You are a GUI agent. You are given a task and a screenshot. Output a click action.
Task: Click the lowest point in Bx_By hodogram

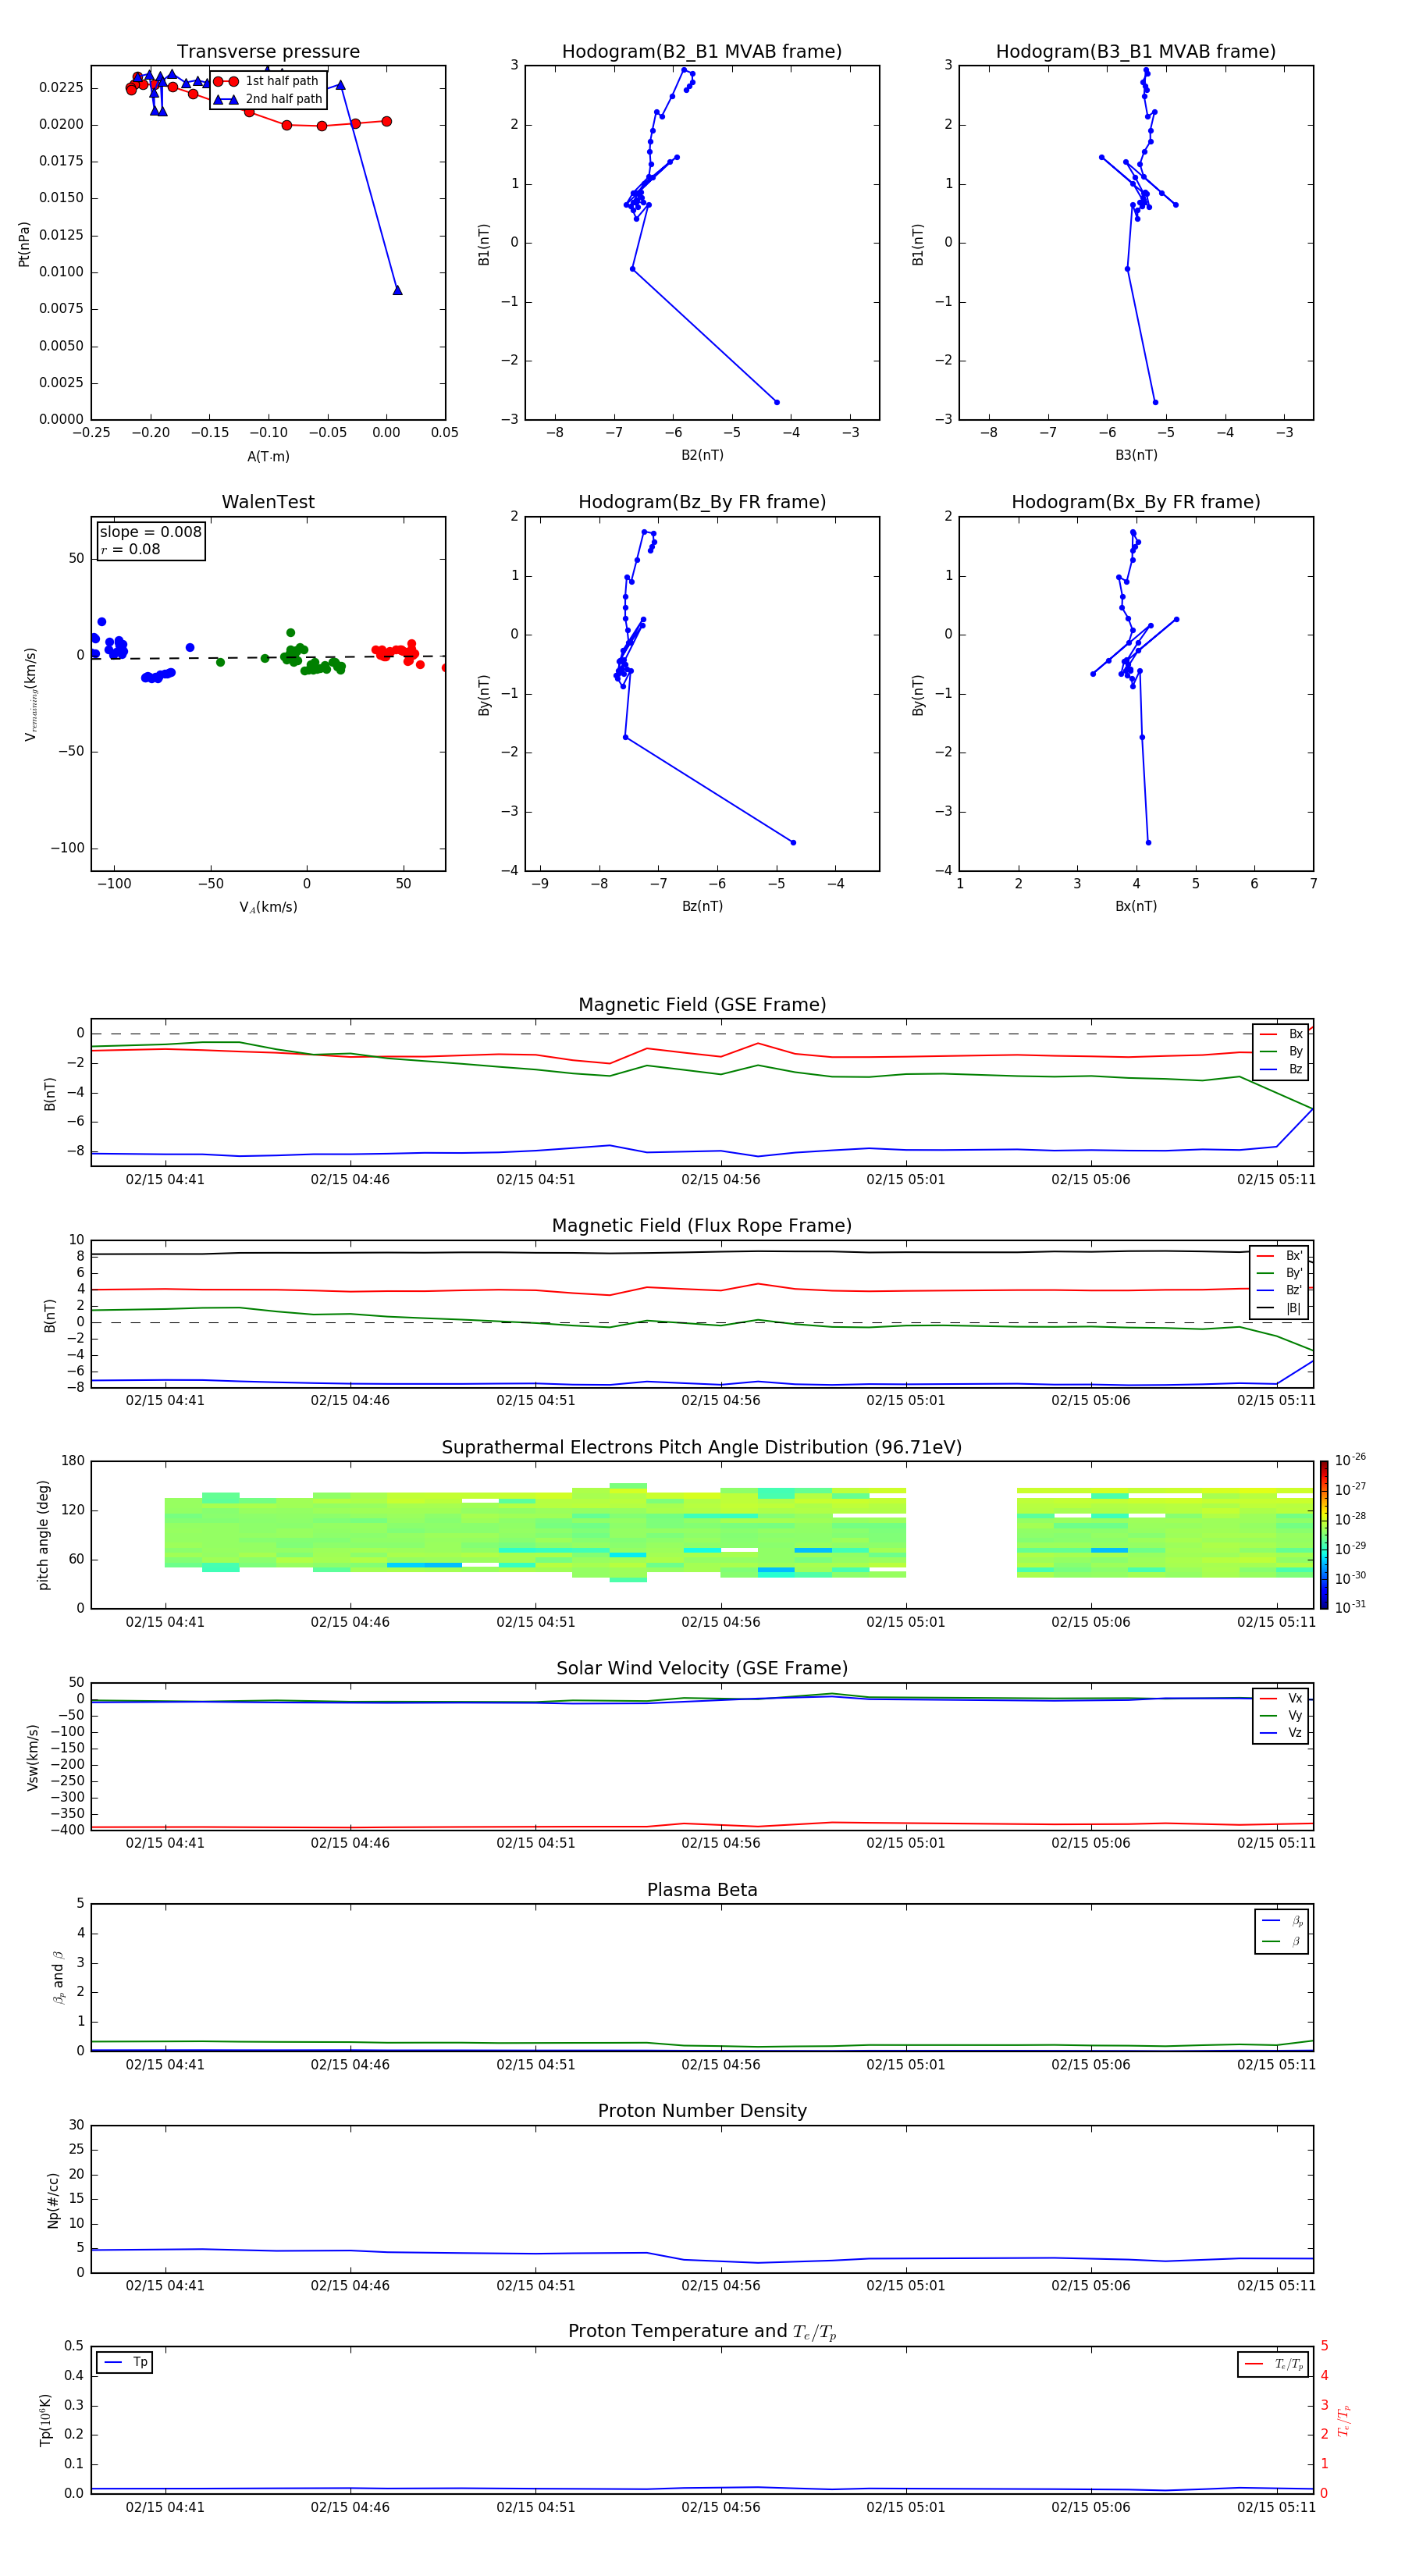[1148, 842]
